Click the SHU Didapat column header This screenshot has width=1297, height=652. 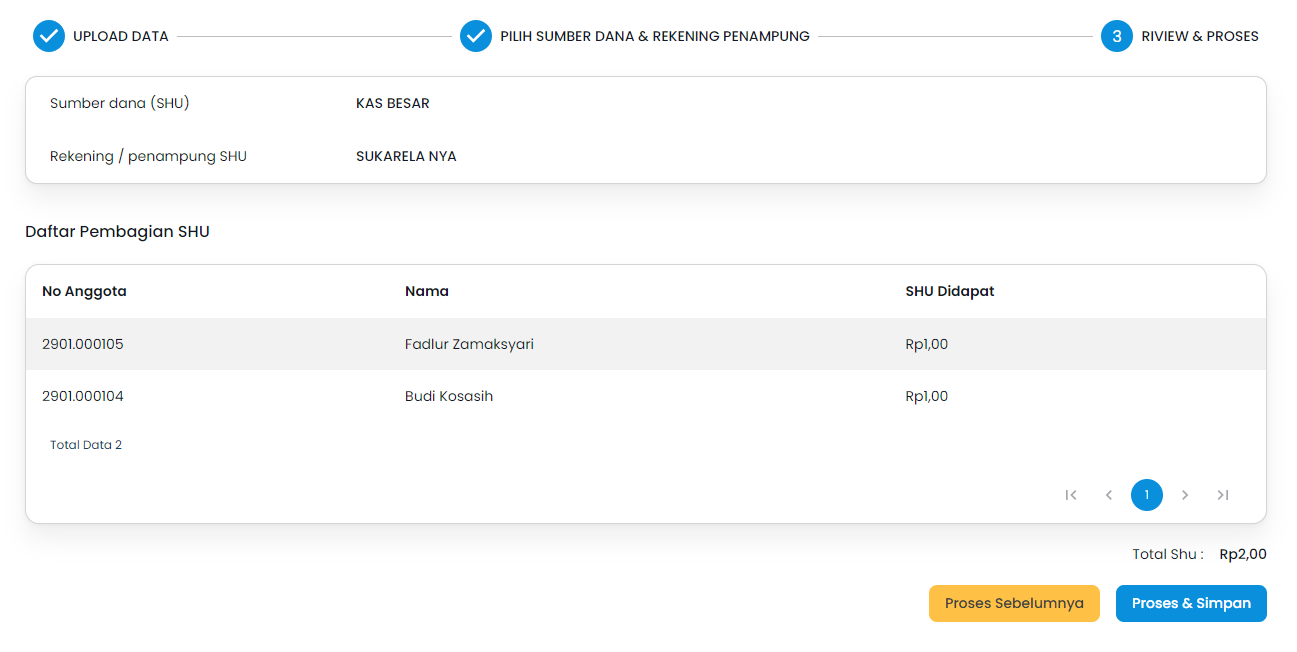[x=950, y=291]
